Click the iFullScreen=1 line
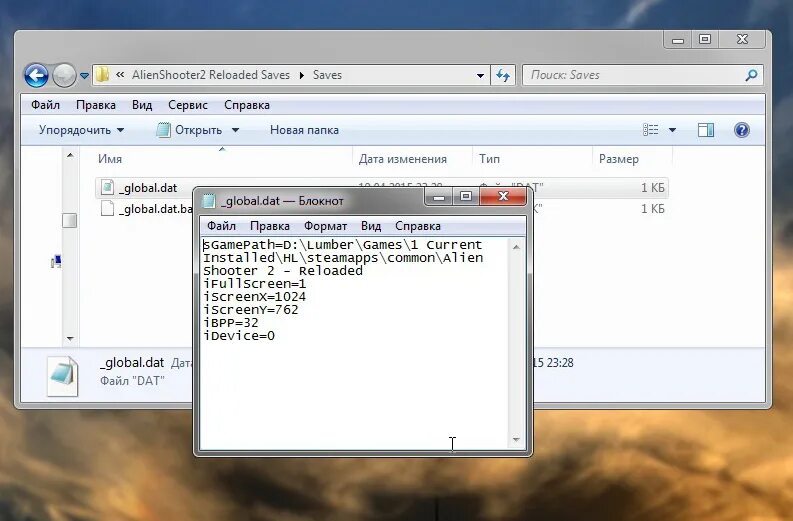The width and height of the screenshot is (793, 521). [254, 284]
